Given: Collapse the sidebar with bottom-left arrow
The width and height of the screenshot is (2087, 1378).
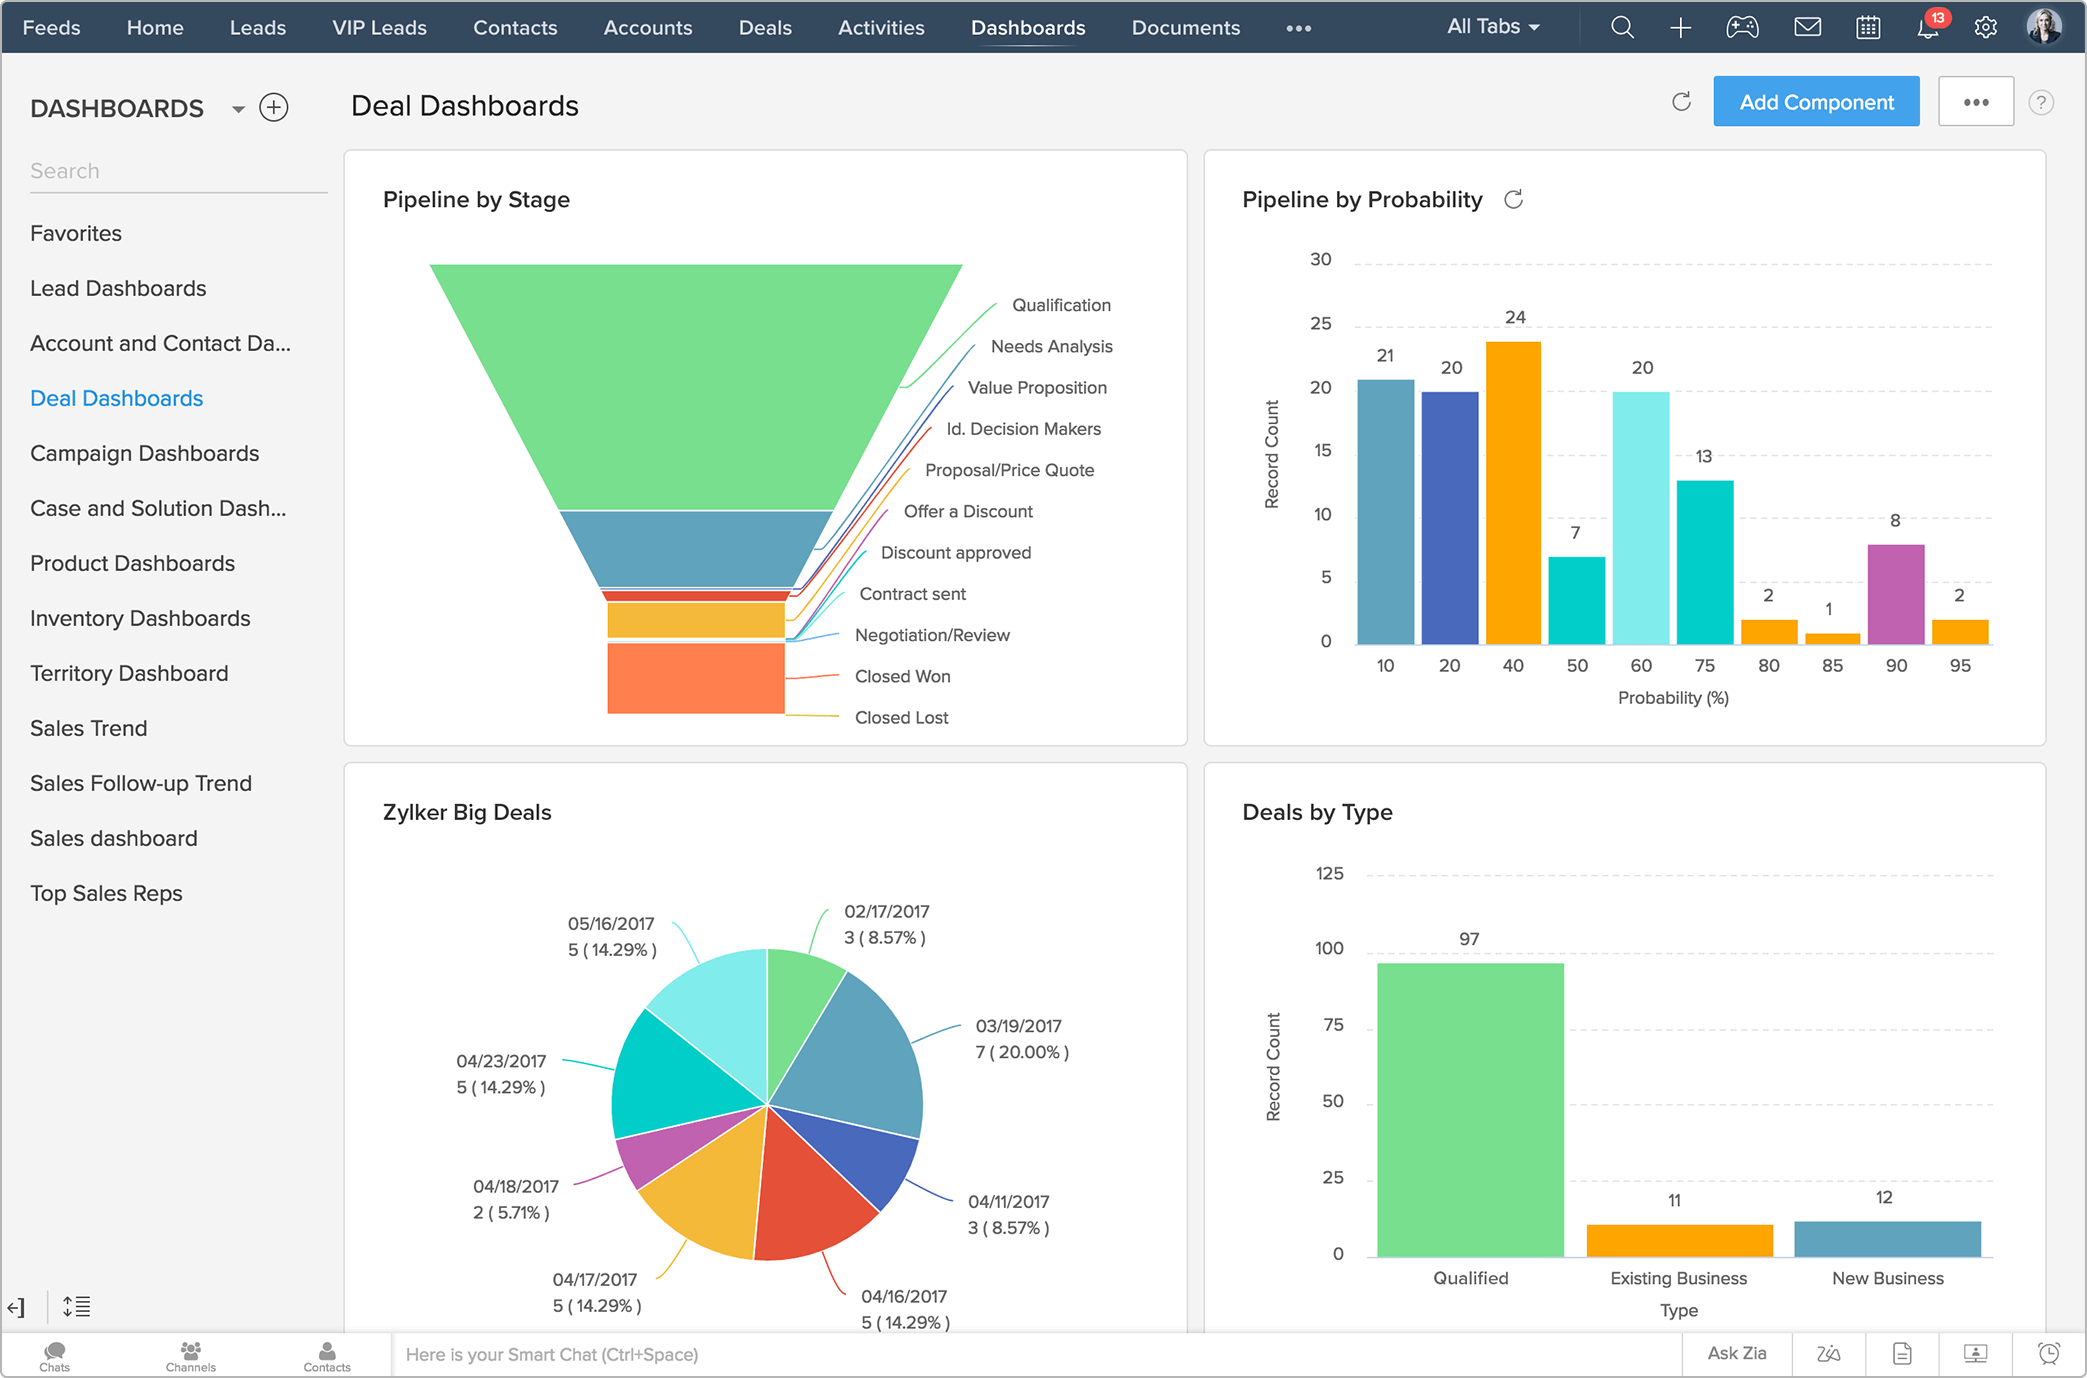Looking at the screenshot, I should (17, 1307).
